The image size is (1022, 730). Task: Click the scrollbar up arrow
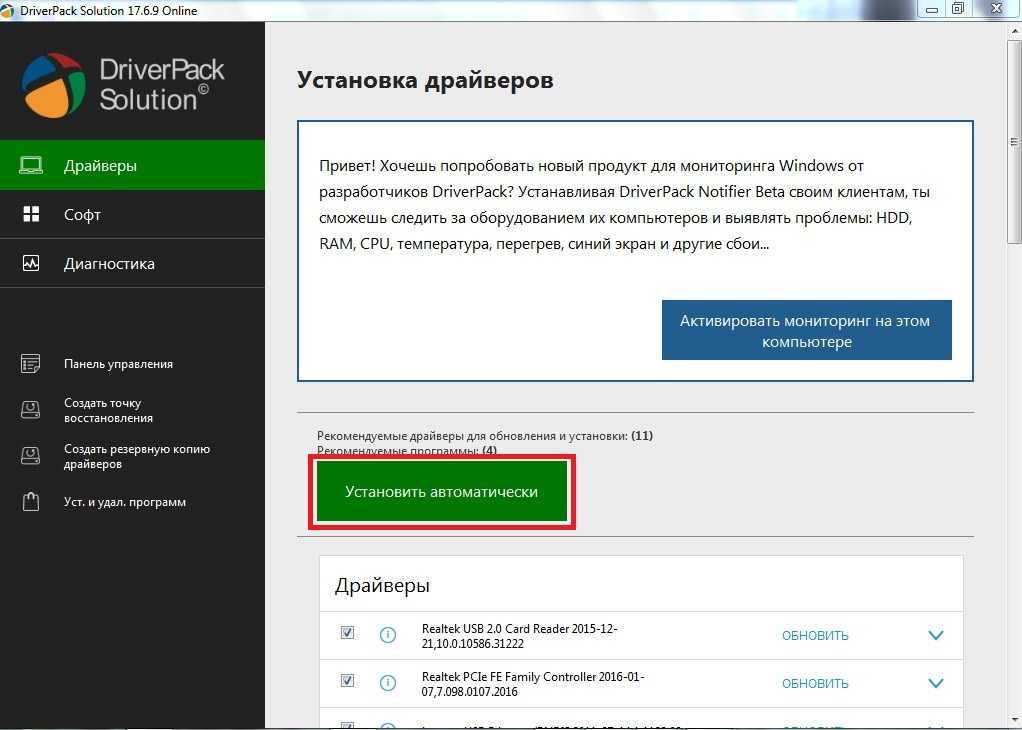pos(1015,30)
